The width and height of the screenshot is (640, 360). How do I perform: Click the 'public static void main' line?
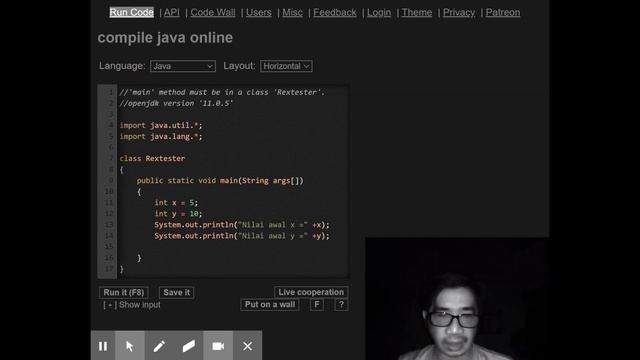220,180
